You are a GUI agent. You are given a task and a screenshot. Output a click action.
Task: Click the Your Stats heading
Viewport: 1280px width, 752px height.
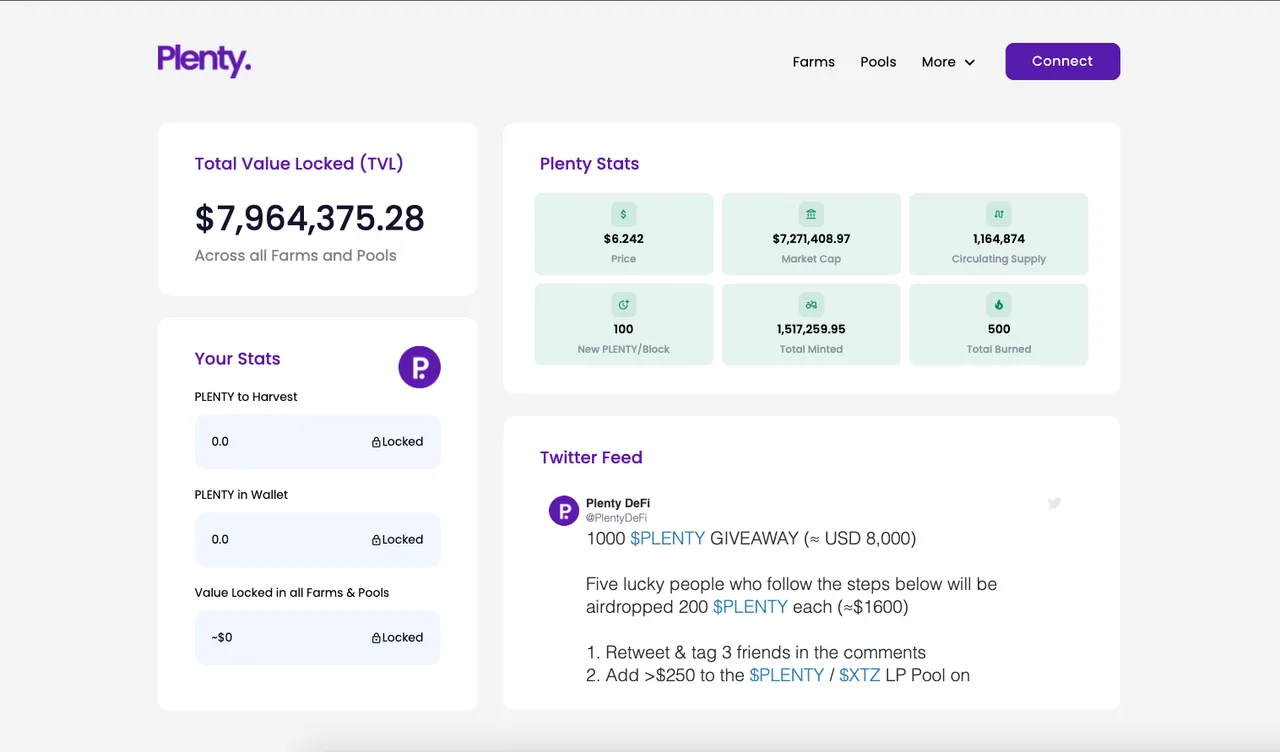[237, 359]
